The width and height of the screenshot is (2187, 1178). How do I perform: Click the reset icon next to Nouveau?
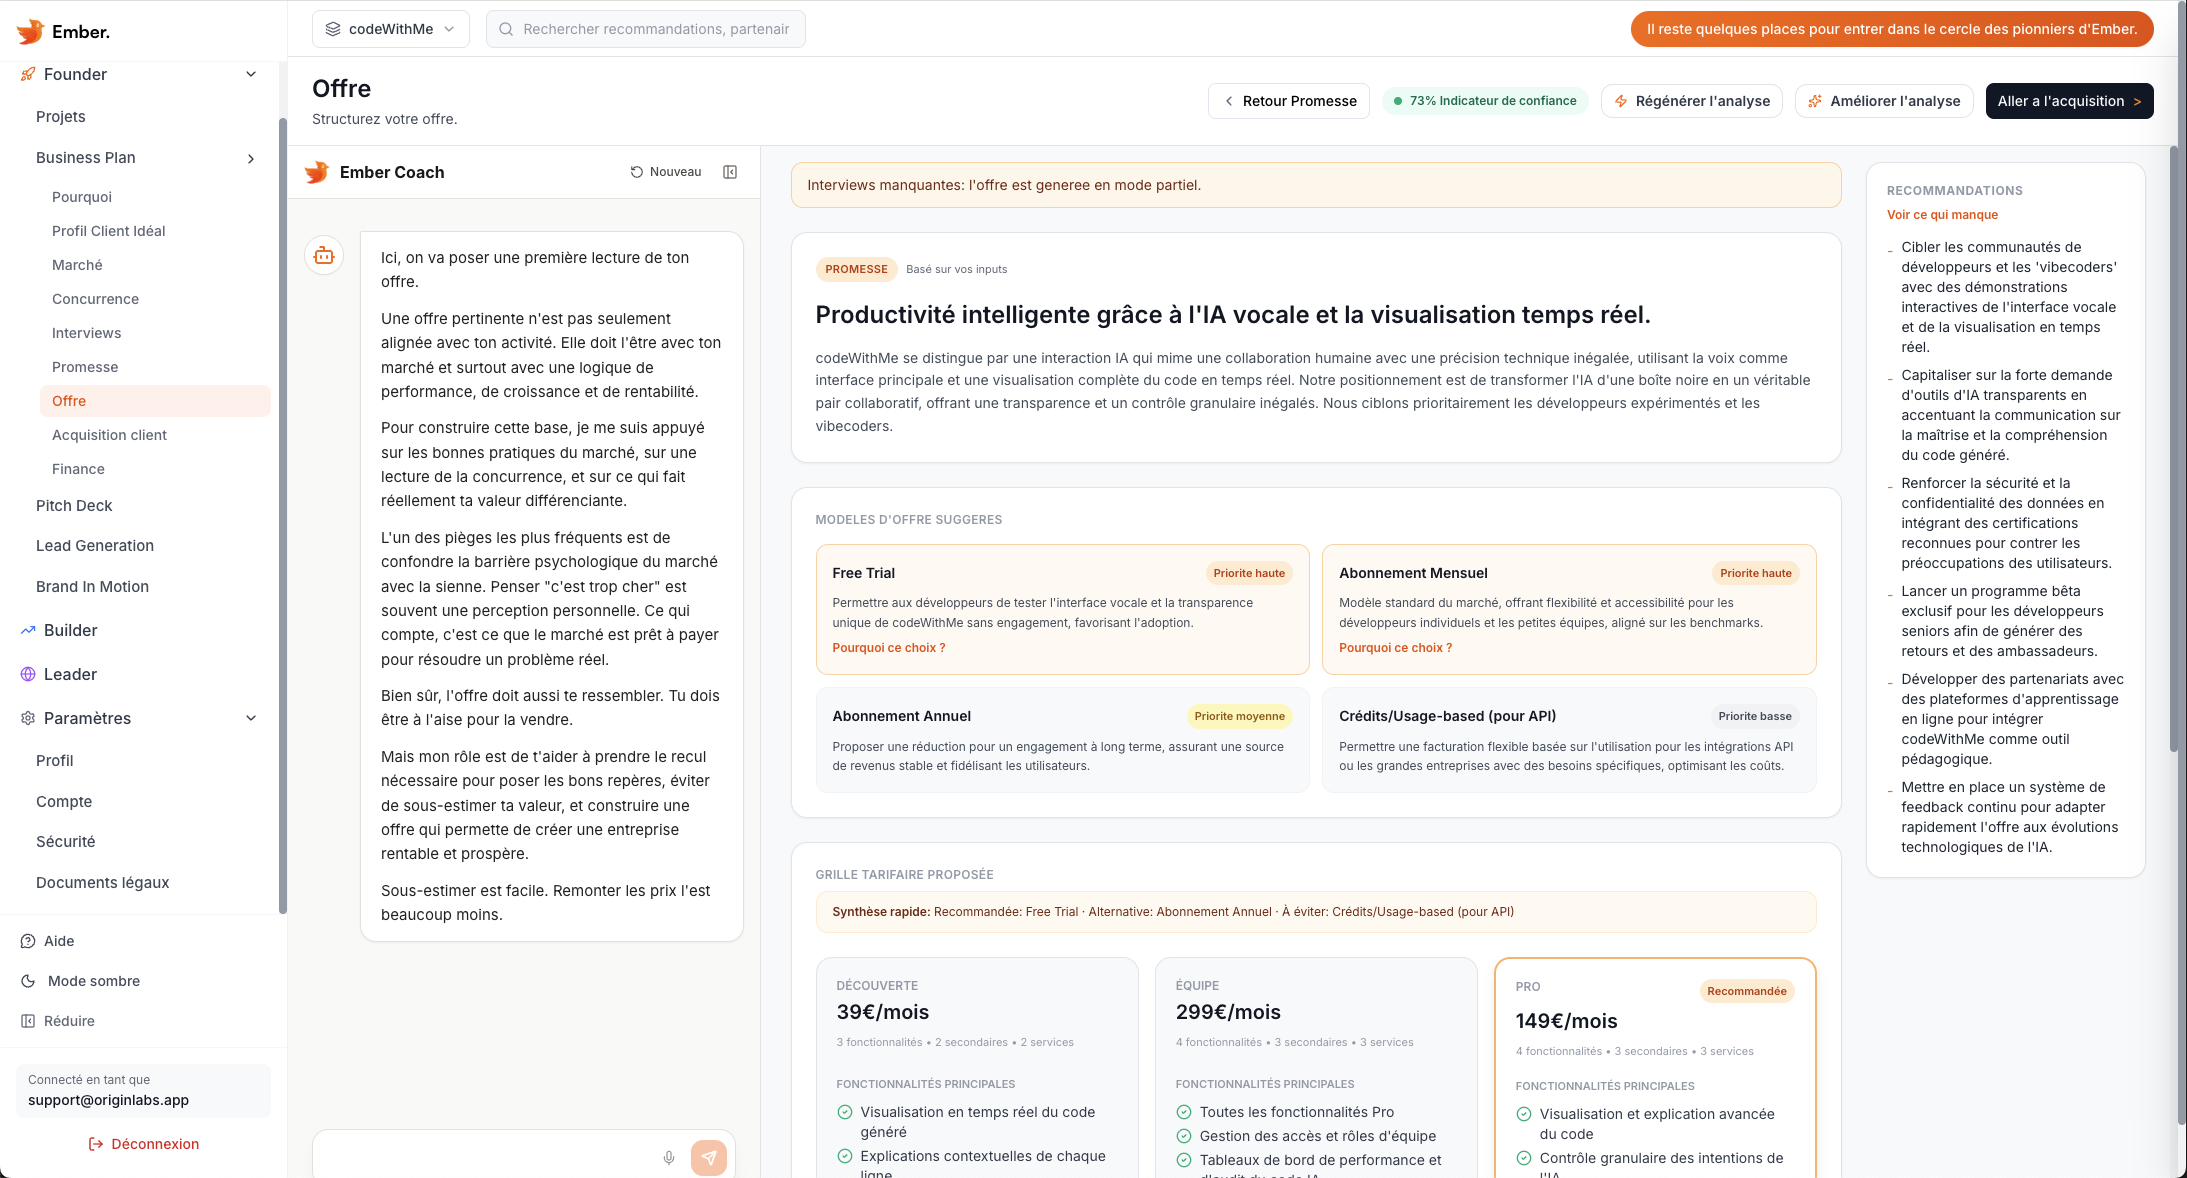pos(637,171)
